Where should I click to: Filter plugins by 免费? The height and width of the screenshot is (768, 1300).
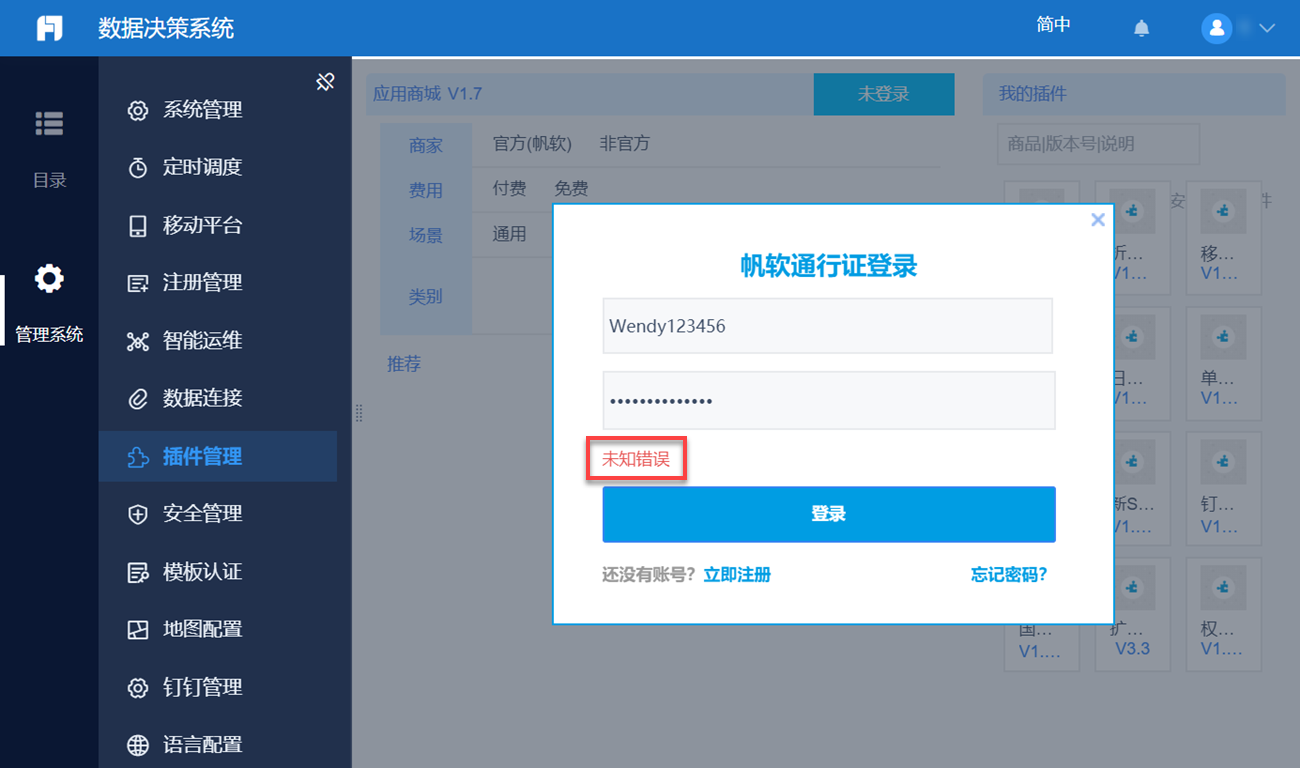571,189
